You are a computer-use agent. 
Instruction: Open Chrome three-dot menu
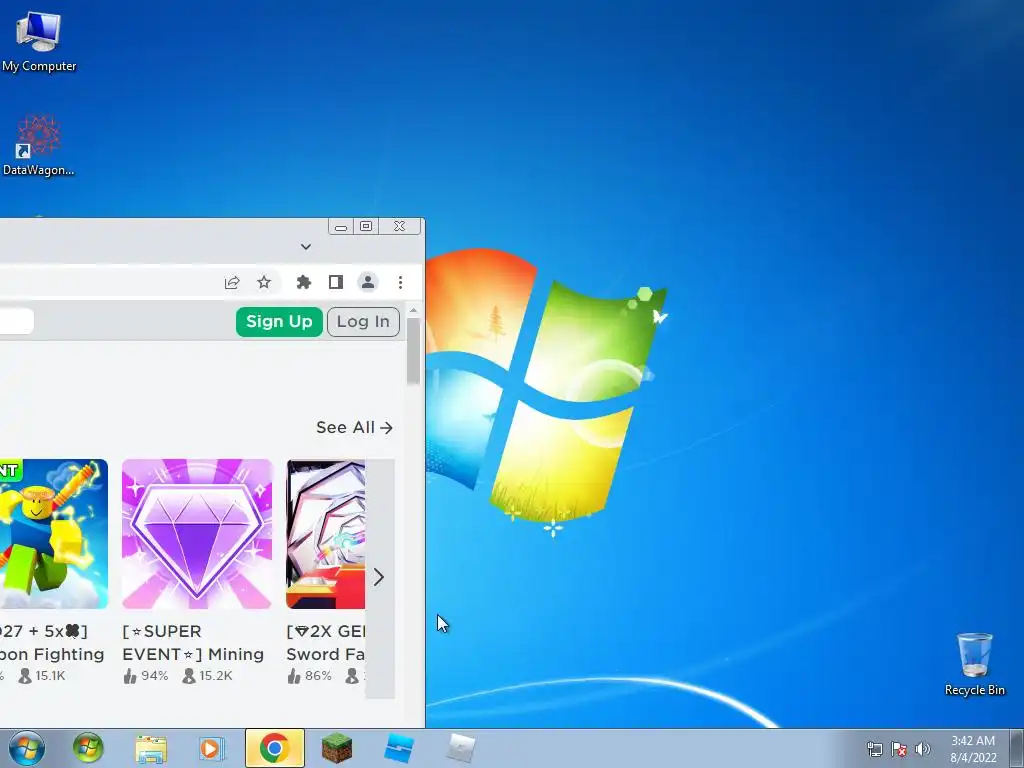tap(400, 282)
